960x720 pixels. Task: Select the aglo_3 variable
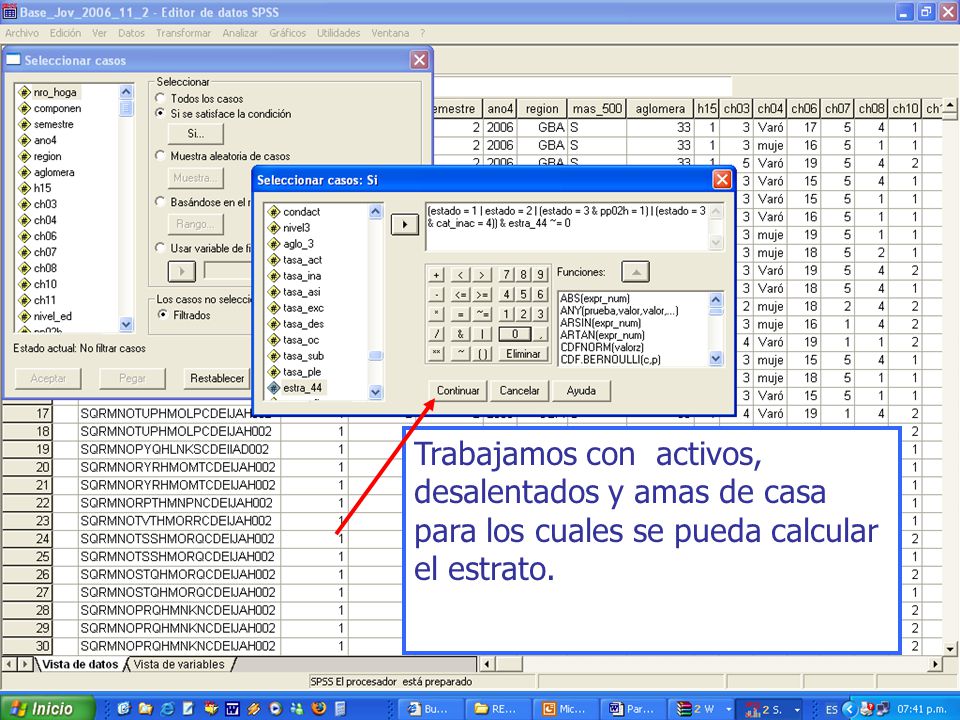pyautogui.click(x=298, y=244)
